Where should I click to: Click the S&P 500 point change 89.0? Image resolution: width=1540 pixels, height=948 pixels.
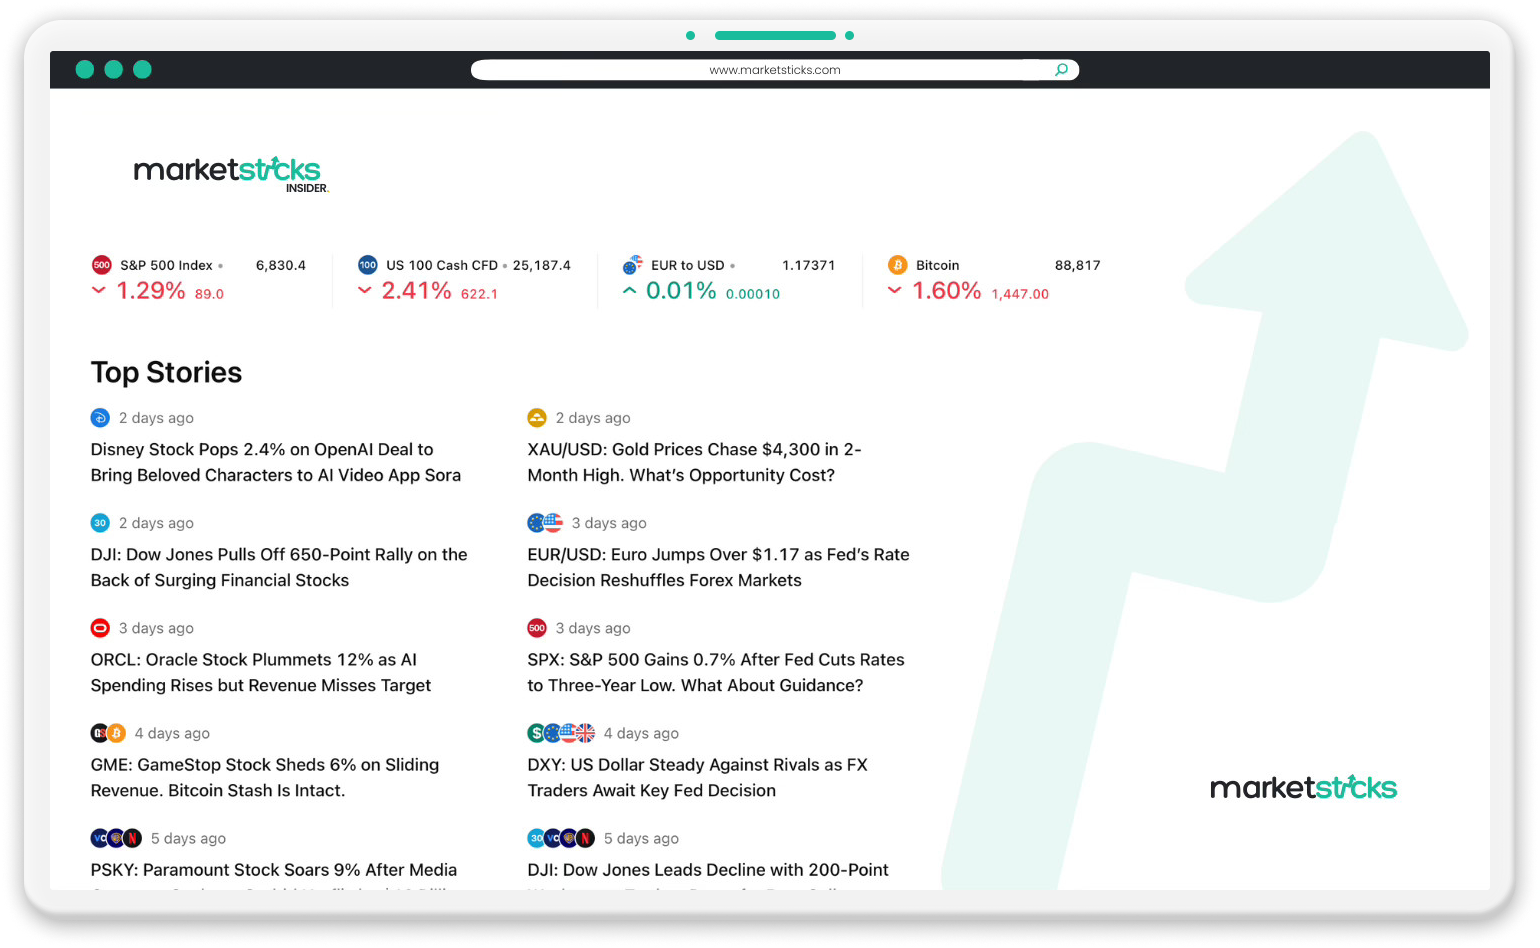[x=209, y=294]
